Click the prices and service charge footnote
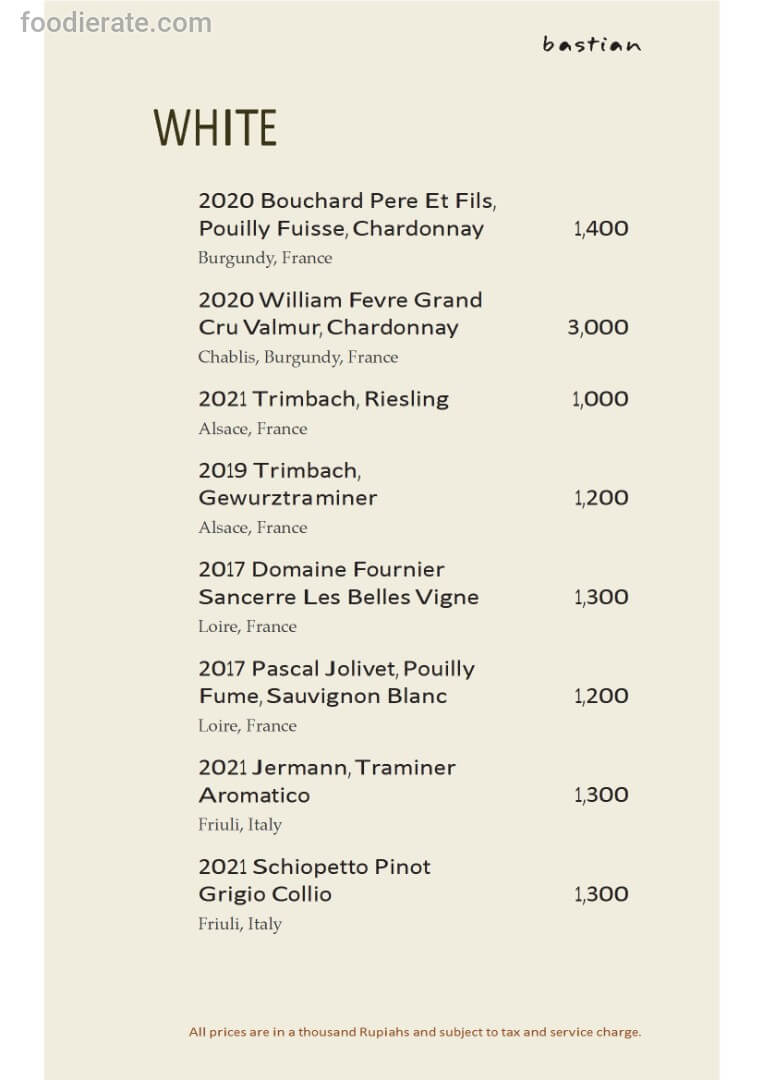The height and width of the screenshot is (1080, 763). tap(415, 1032)
